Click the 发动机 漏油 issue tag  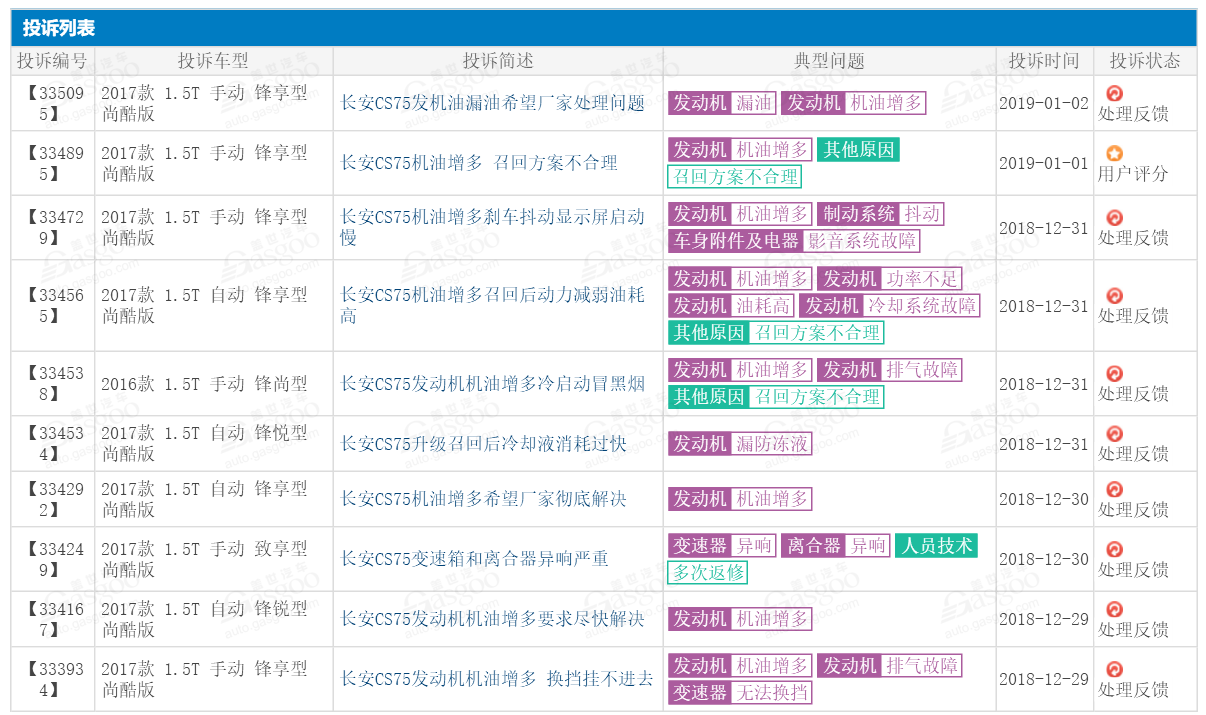(722, 103)
